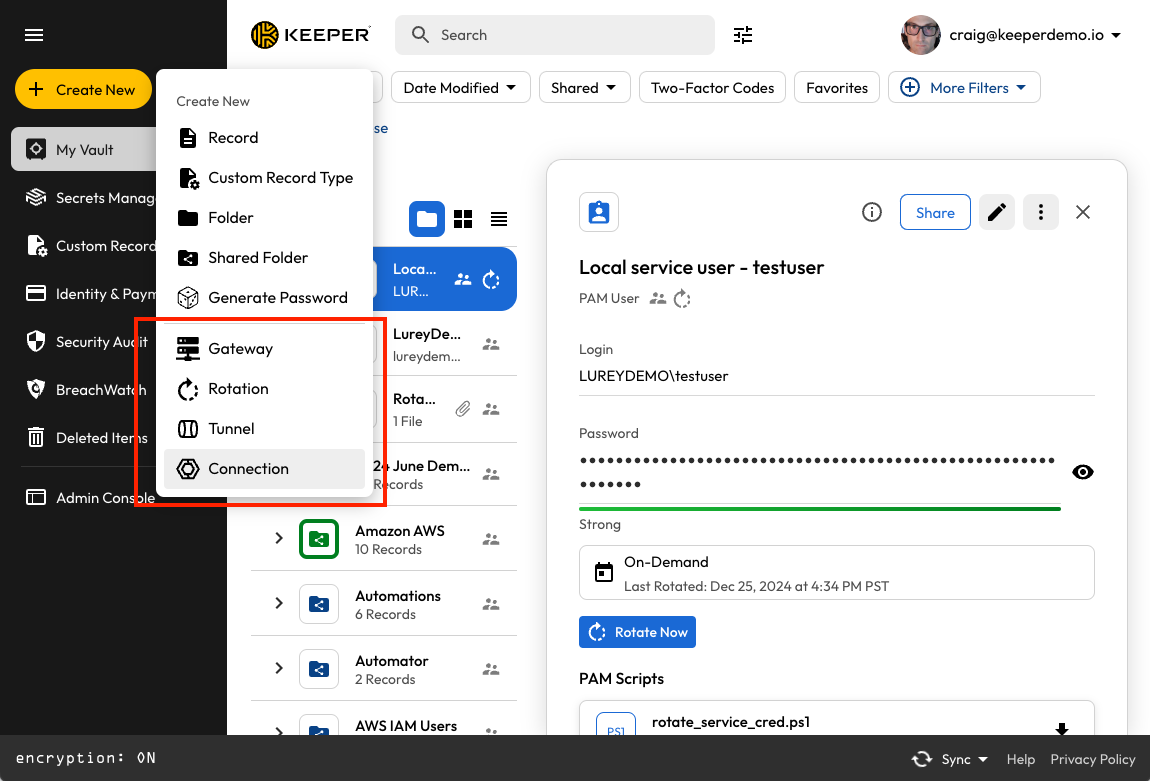
Task: Click the green password strength bar
Action: pyautogui.click(x=819, y=509)
